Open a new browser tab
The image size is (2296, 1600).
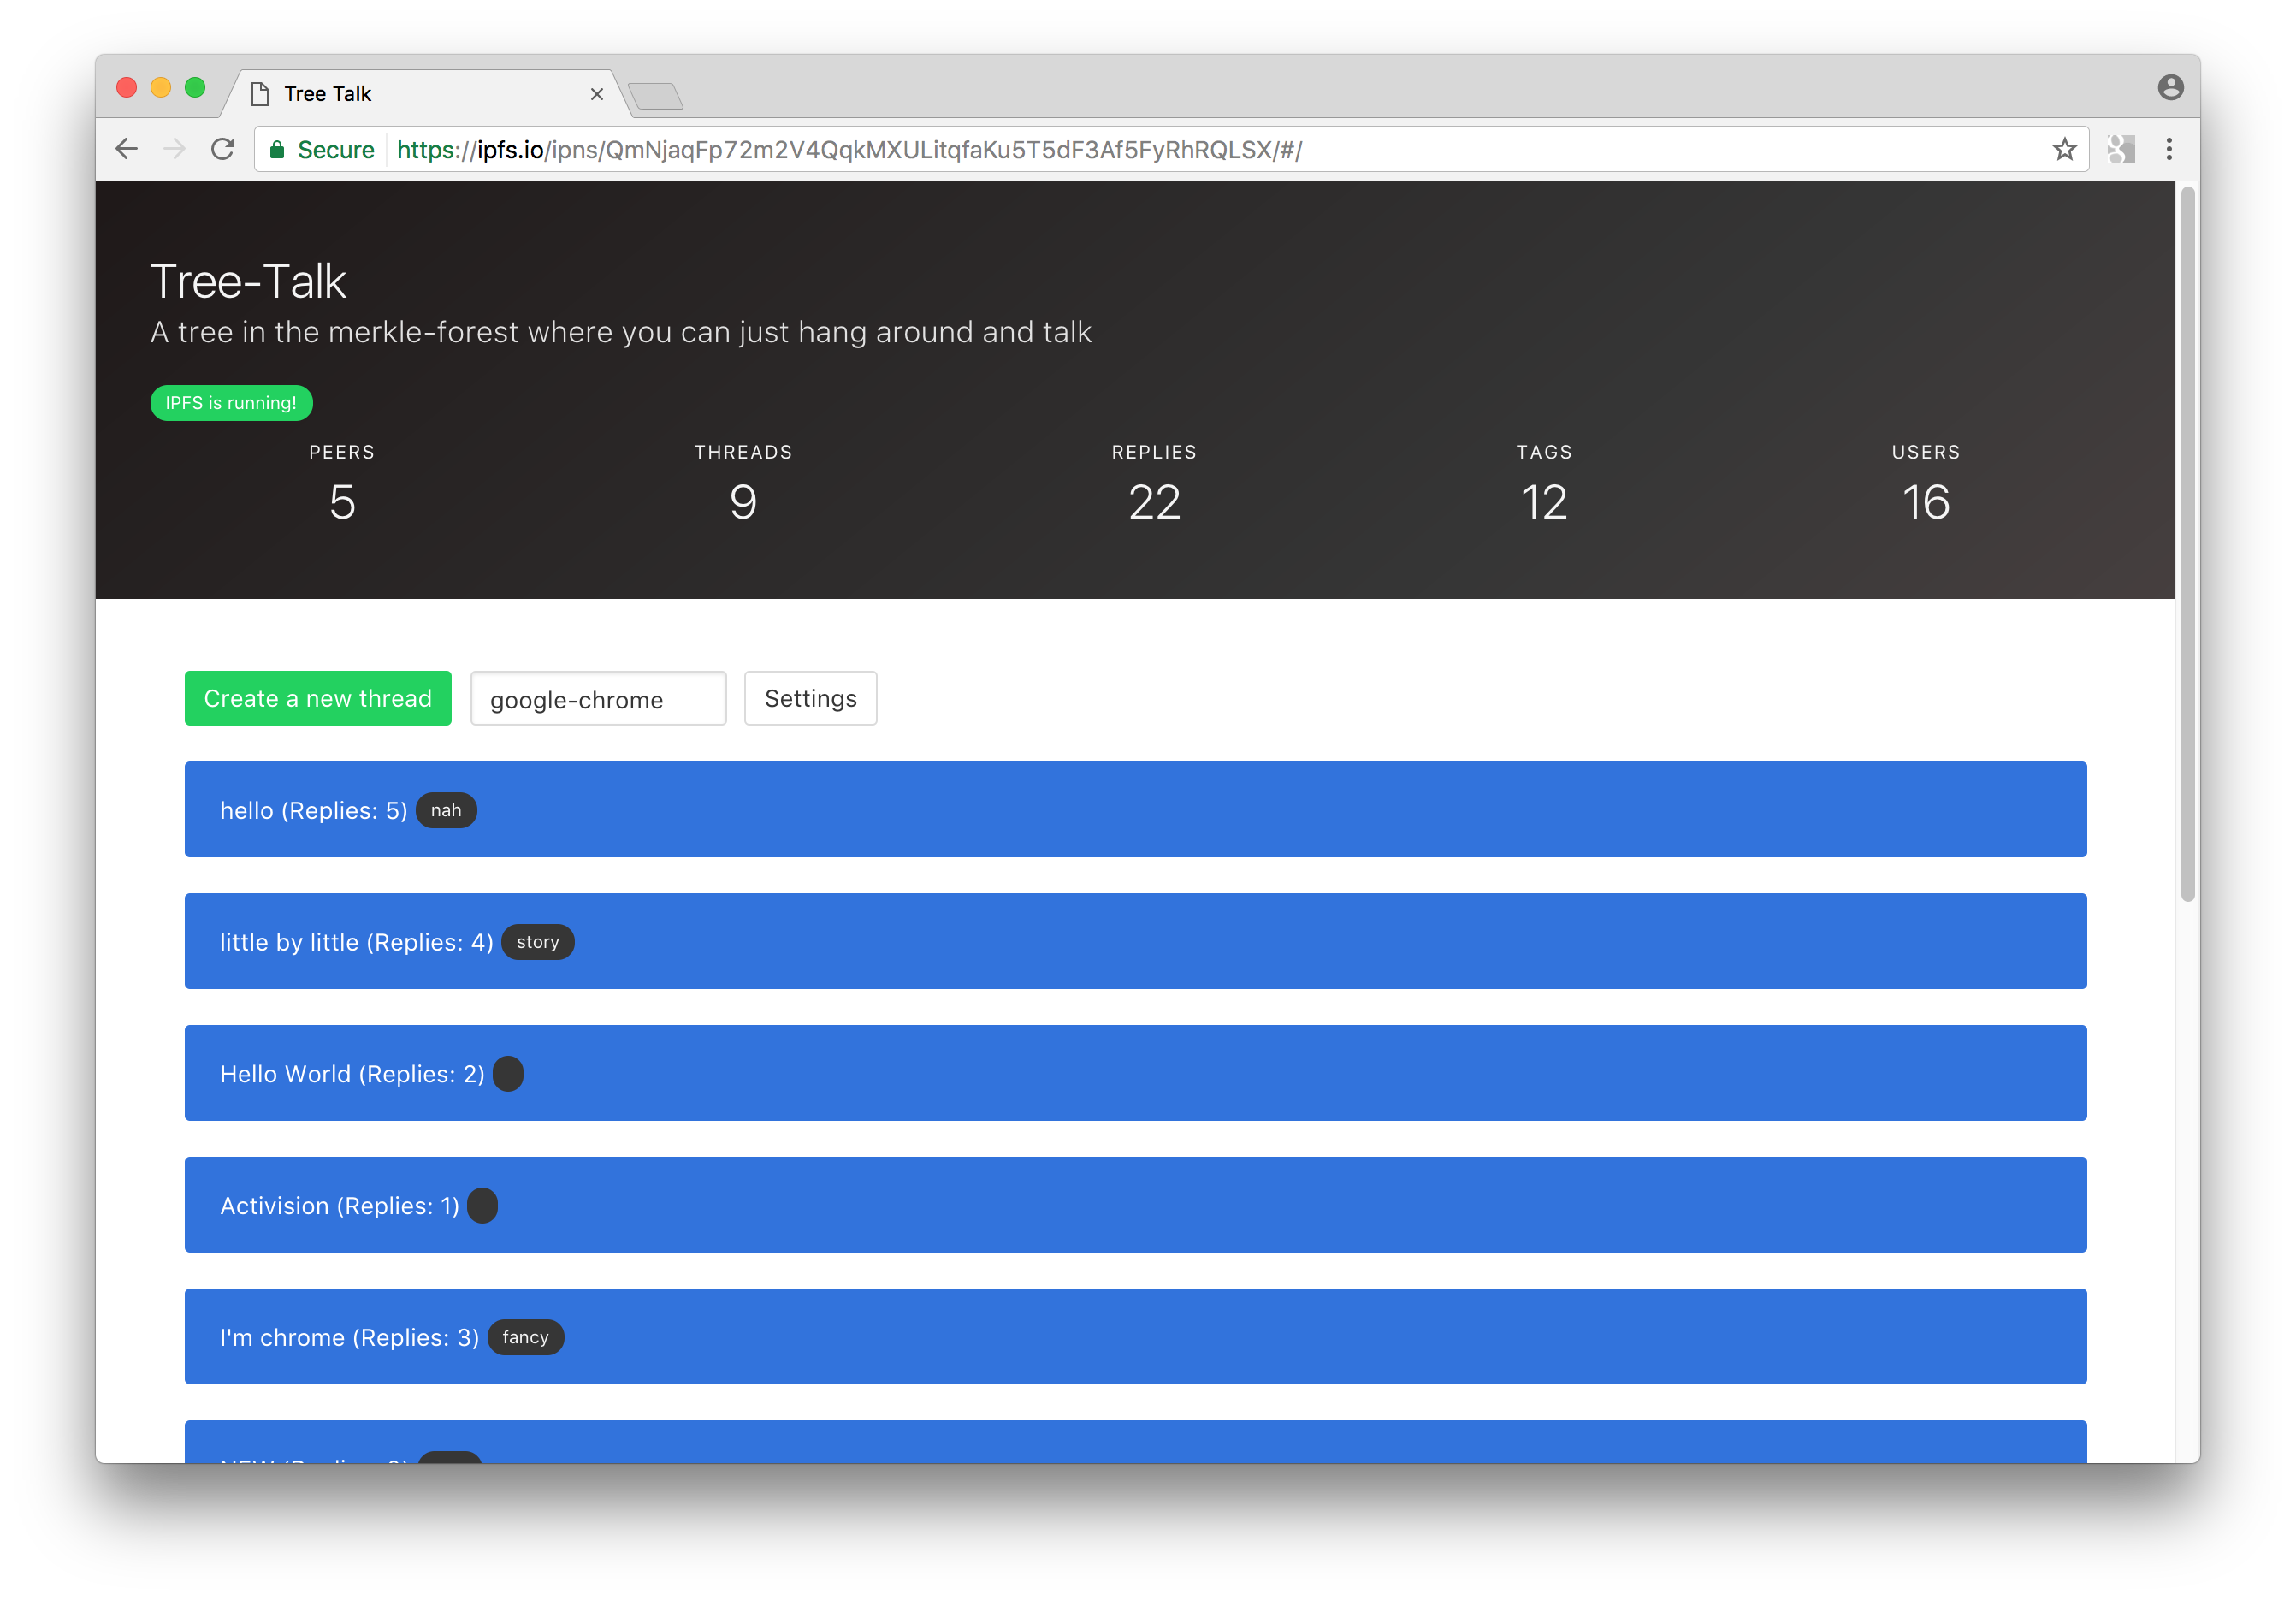(x=656, y=96)
